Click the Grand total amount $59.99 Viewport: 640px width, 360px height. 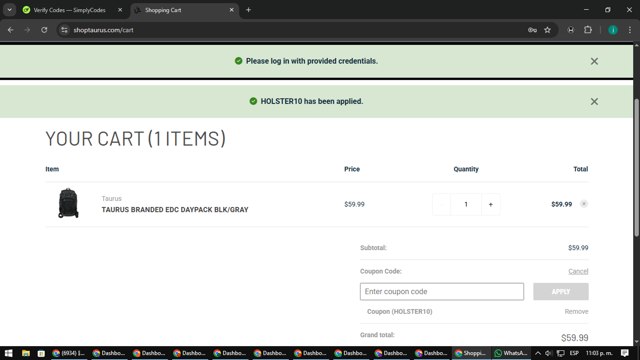tap(574, 338)
